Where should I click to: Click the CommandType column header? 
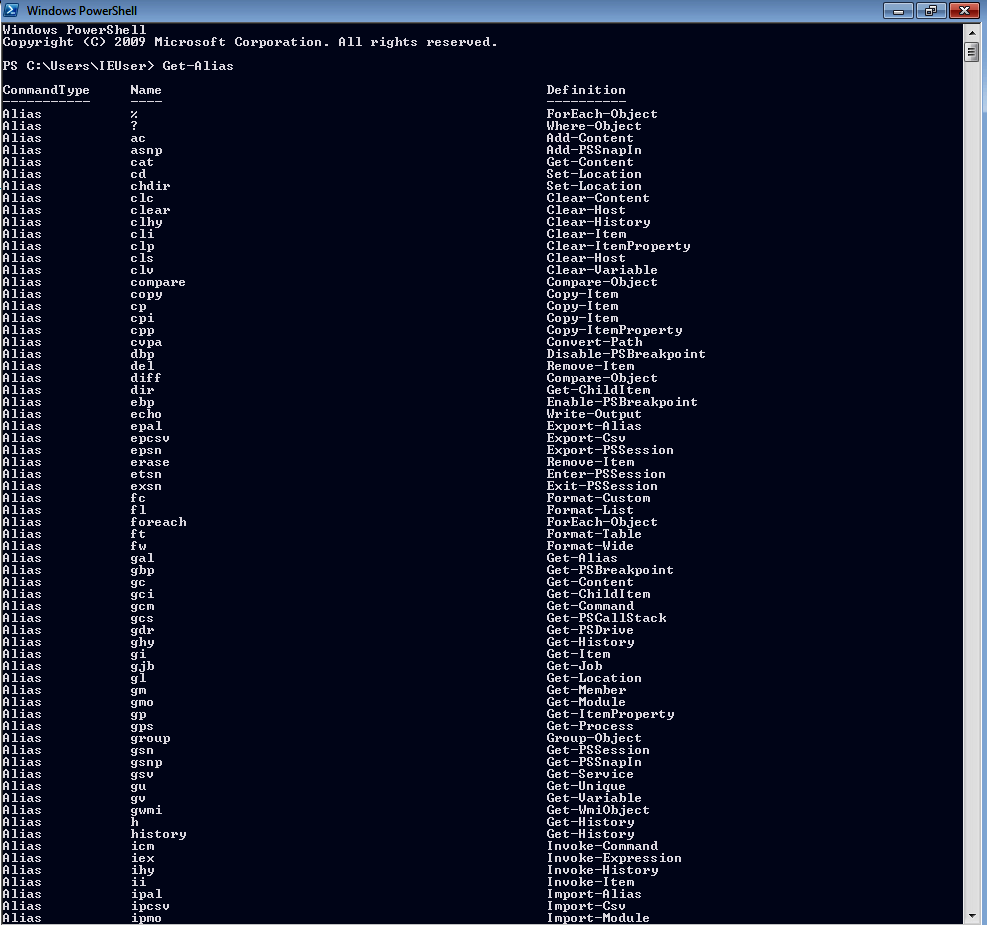coord(46,89)
